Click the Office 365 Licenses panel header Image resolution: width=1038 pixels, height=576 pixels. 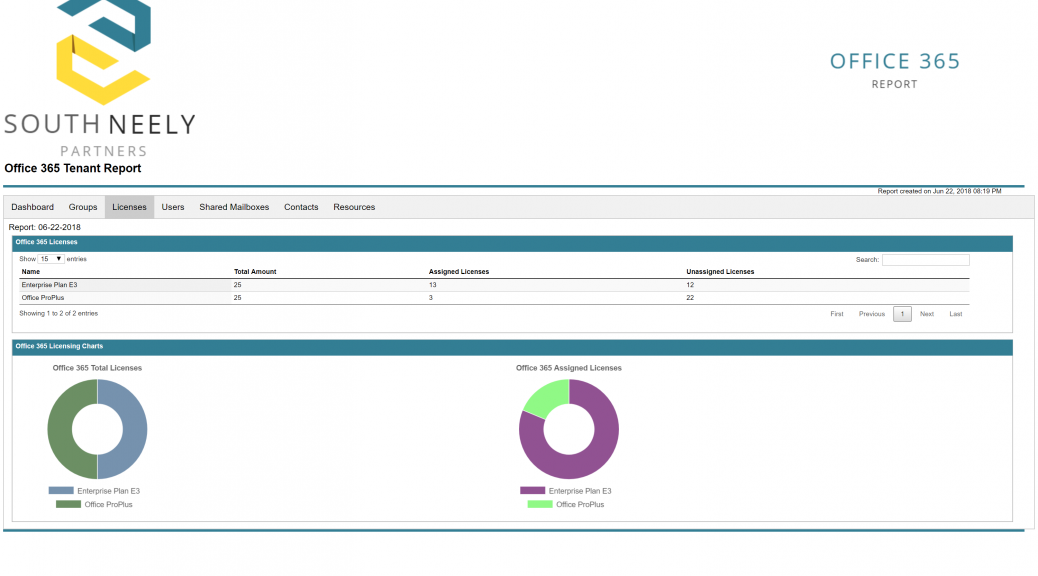(x=512, y=243)
